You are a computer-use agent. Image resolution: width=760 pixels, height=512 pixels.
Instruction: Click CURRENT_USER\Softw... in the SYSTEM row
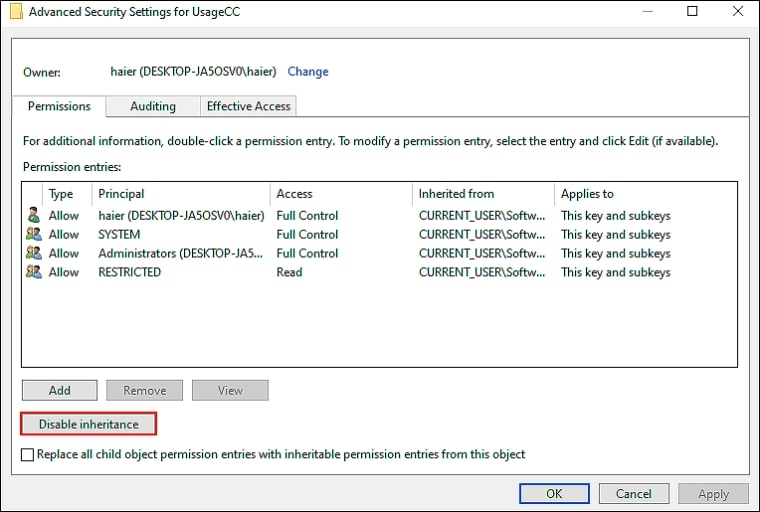point(482,234)
